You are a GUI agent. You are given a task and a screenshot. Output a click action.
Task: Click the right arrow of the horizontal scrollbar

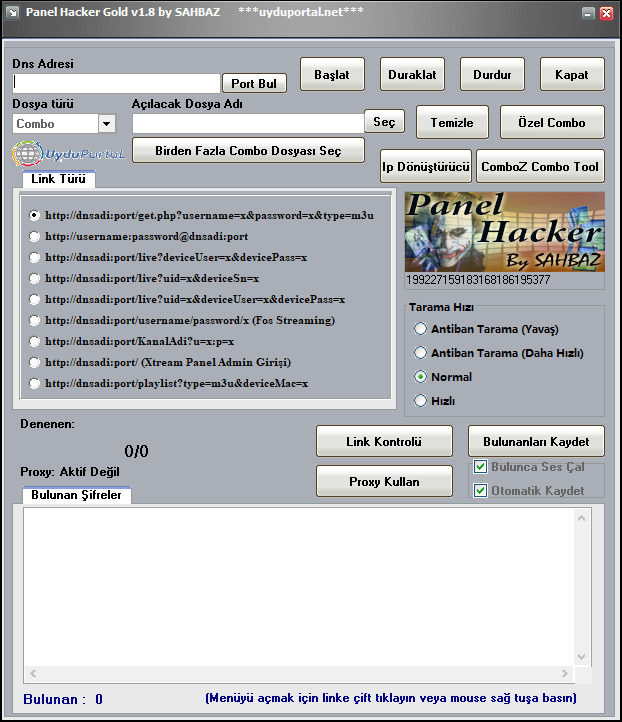tap(565, 675)
